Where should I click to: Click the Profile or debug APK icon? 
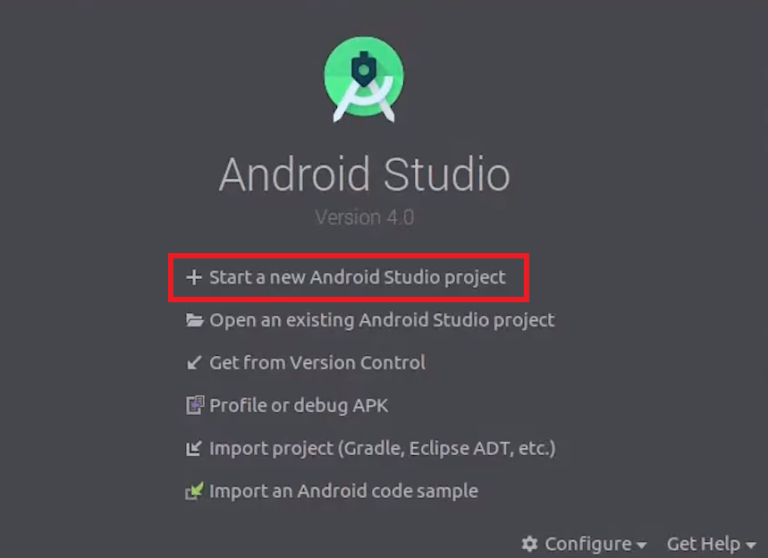[195, 406]
